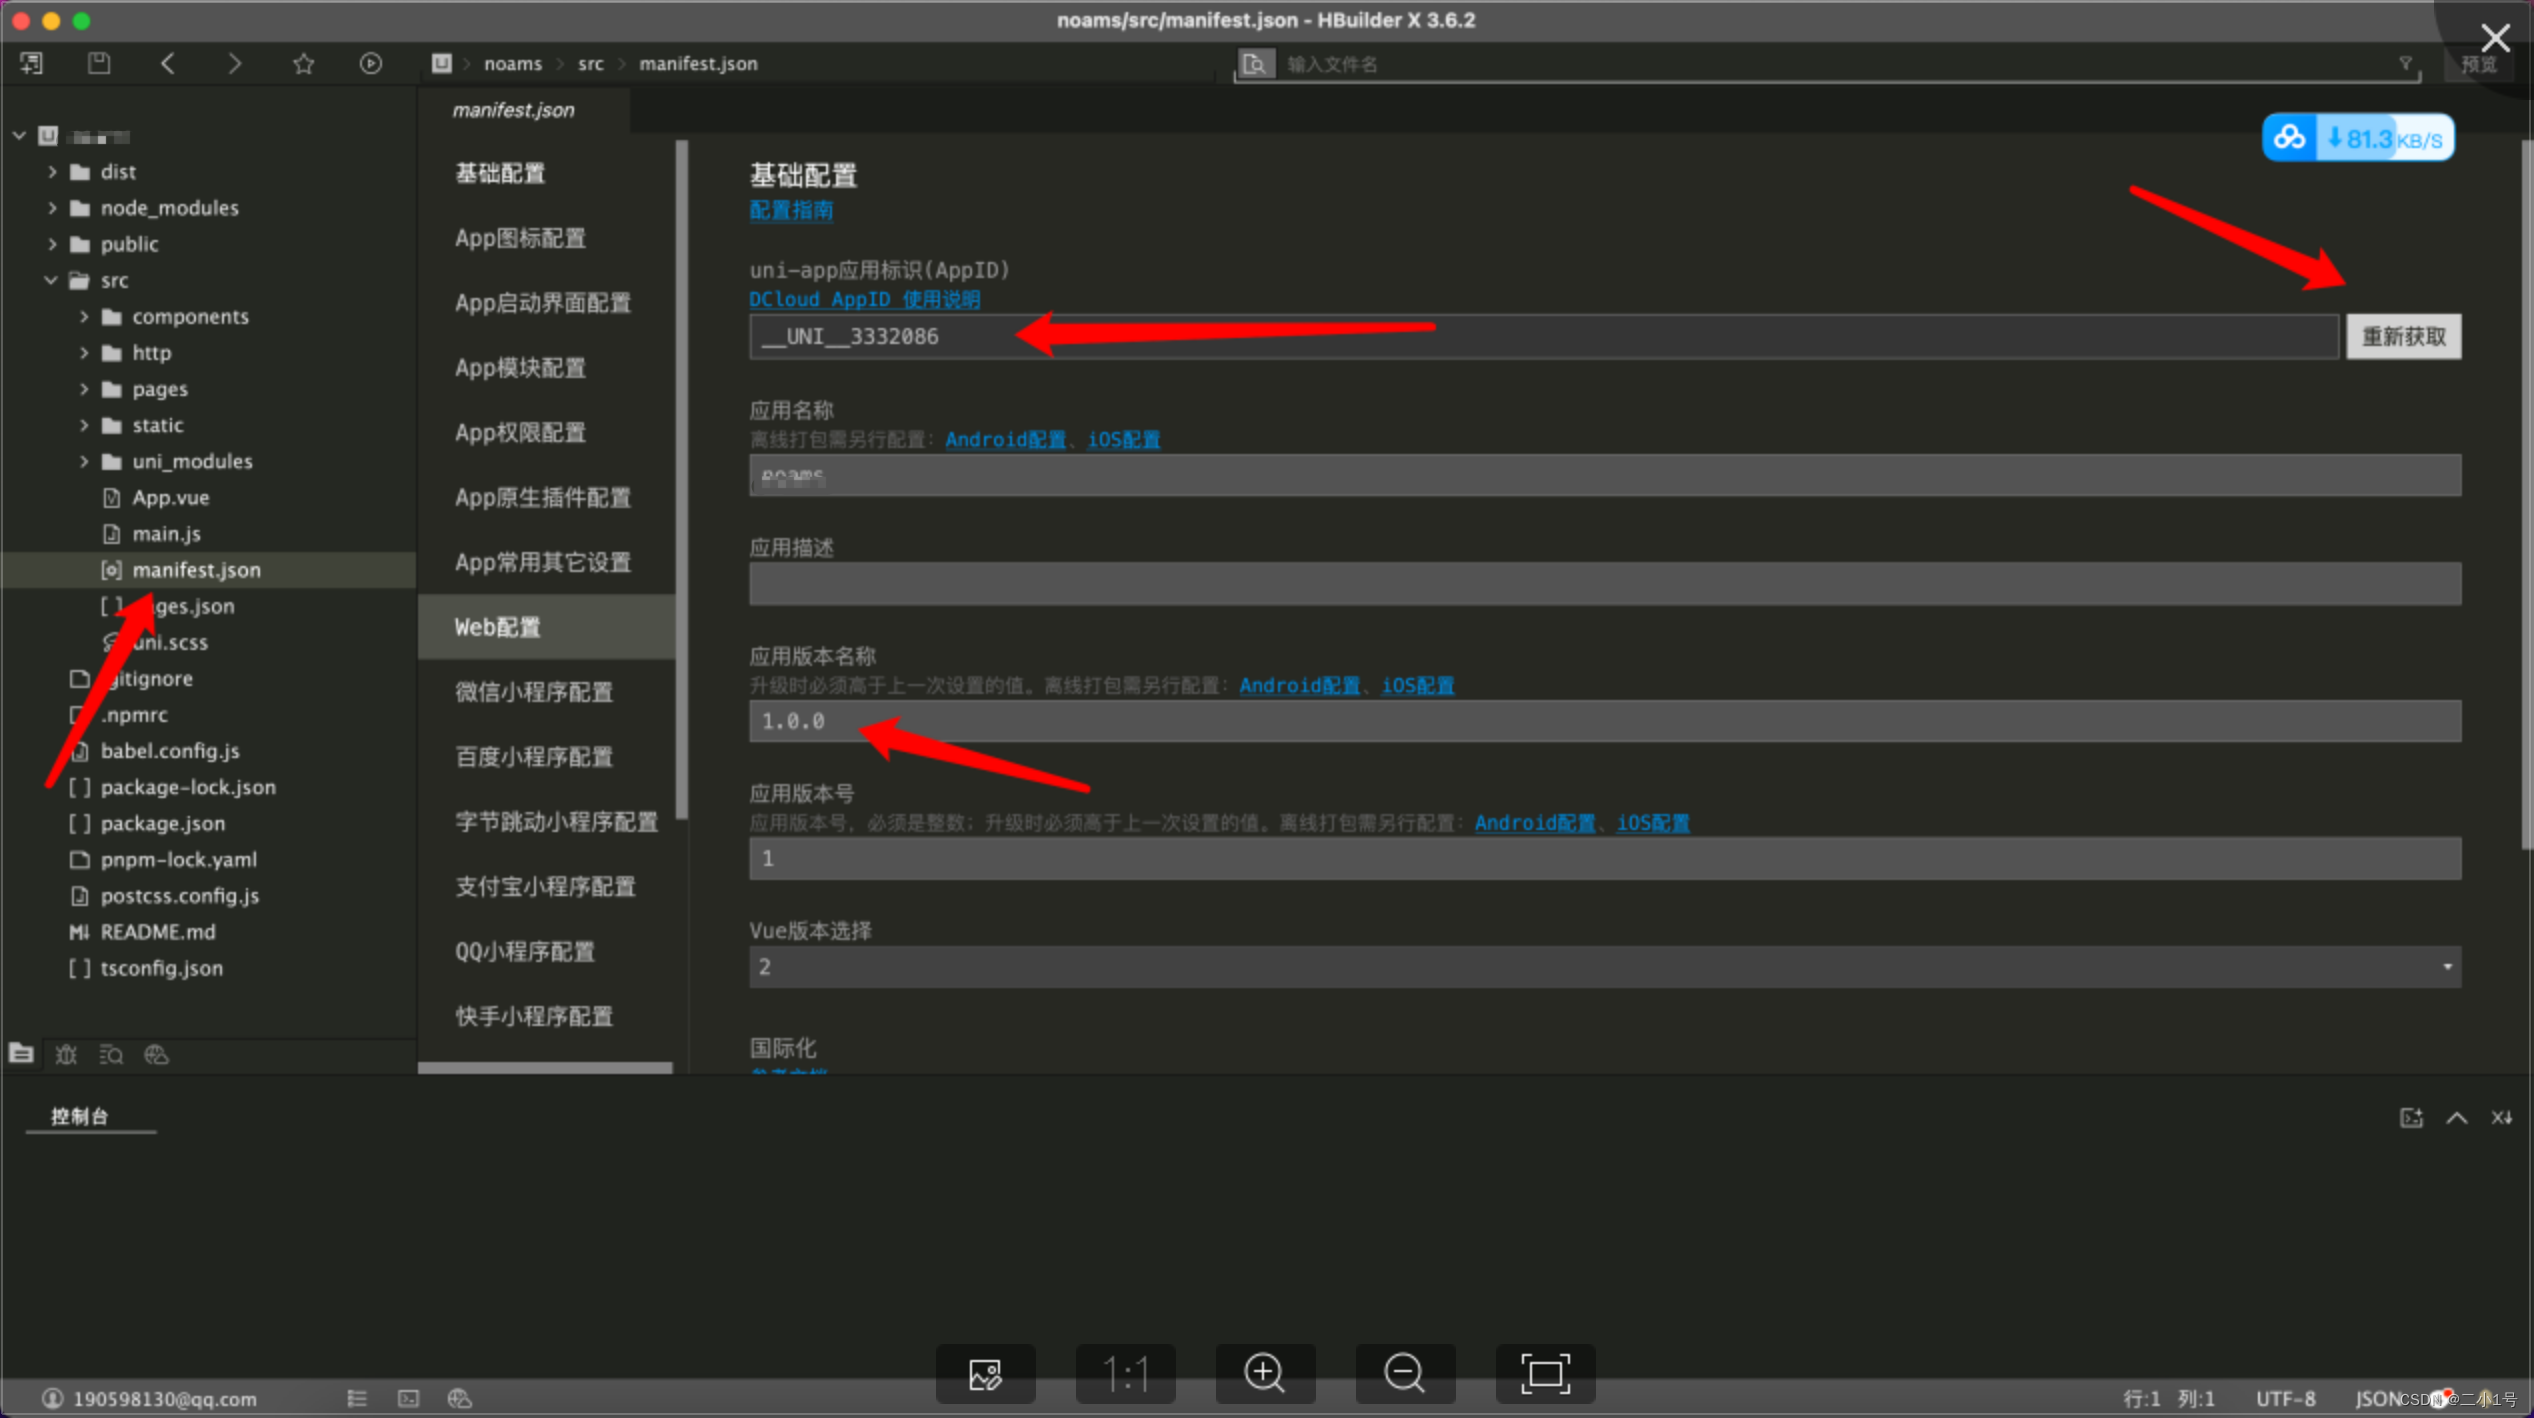Collapse console with the up chevron icon
2534x1418 pixels.
(x=2456, y=1117)
